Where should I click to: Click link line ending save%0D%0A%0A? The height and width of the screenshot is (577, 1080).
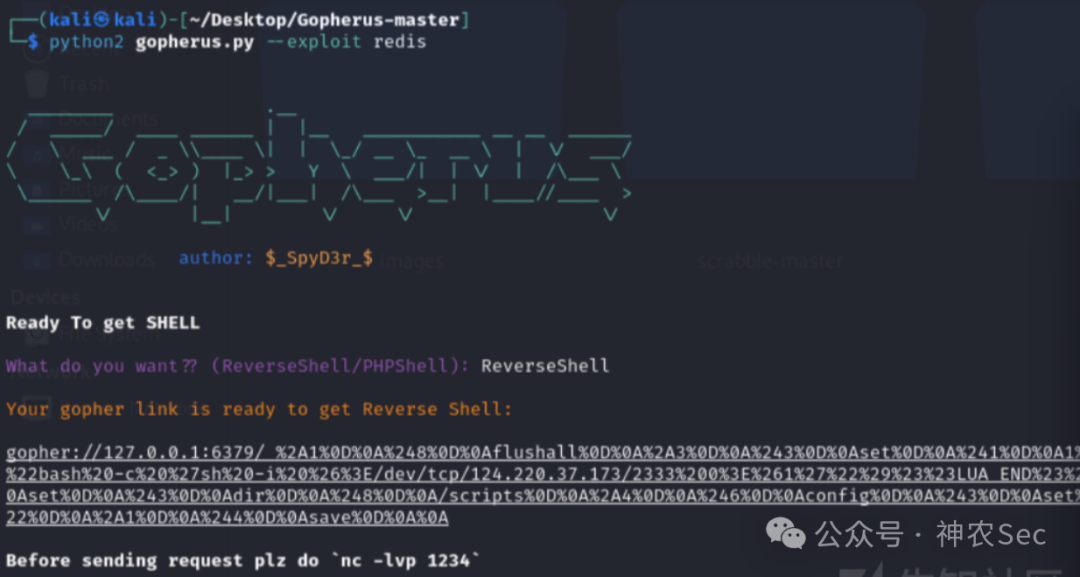227,517
